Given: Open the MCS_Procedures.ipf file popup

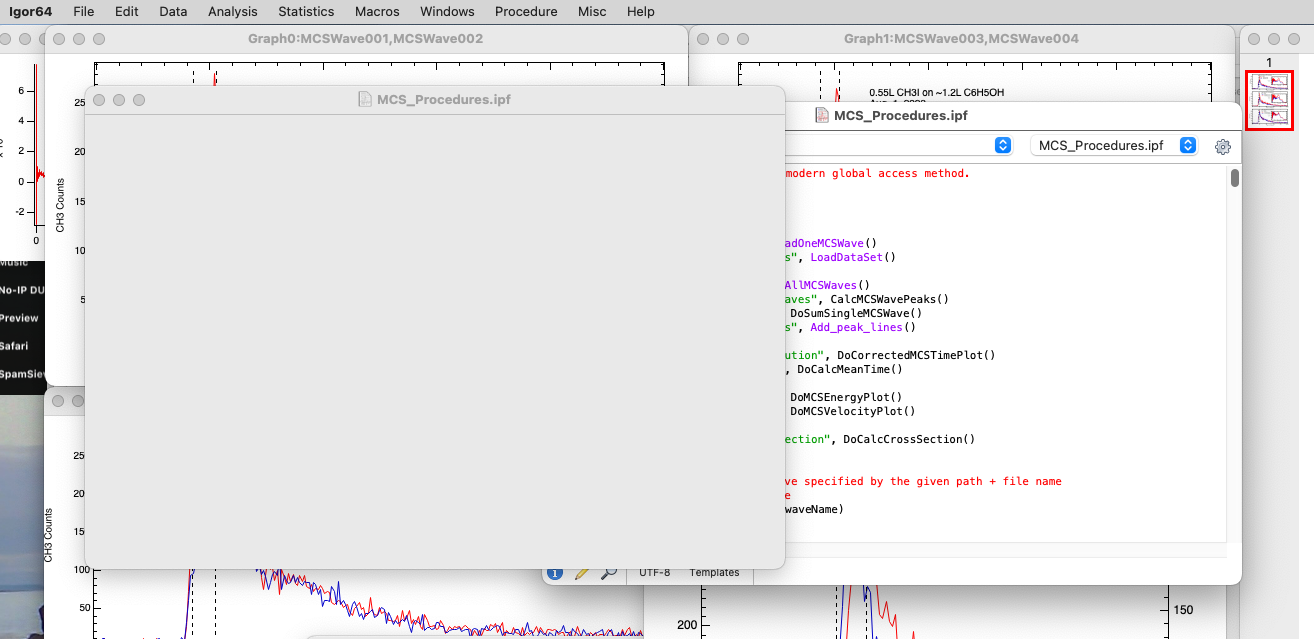Looking at the screenshot, I should (1114, 146).
